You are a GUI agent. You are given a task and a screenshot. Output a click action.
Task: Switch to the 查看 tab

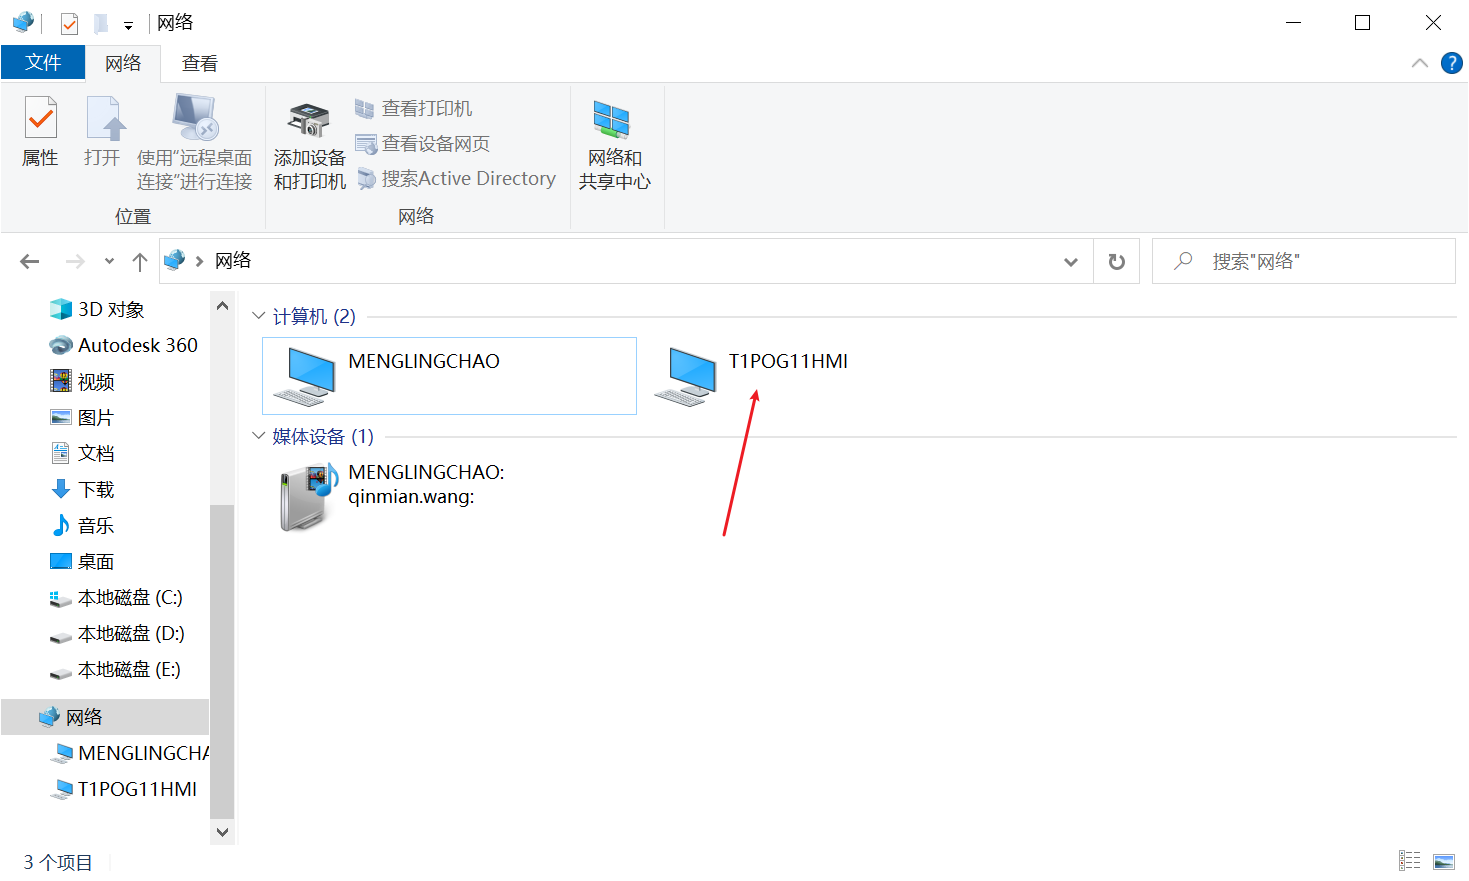[x=199, y=62]
